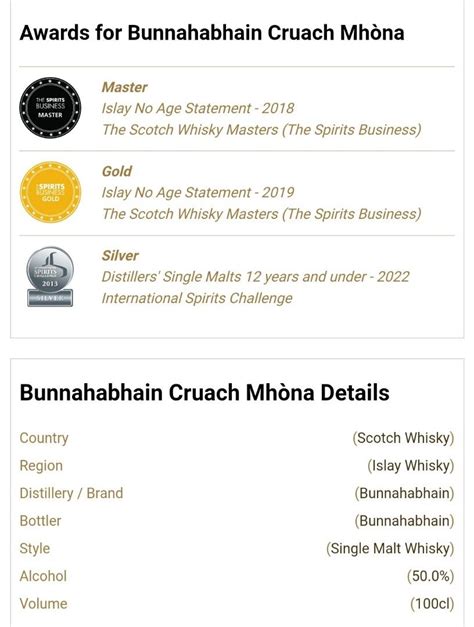Open the Master award title
Screen dimensions: 474x627
124,87
